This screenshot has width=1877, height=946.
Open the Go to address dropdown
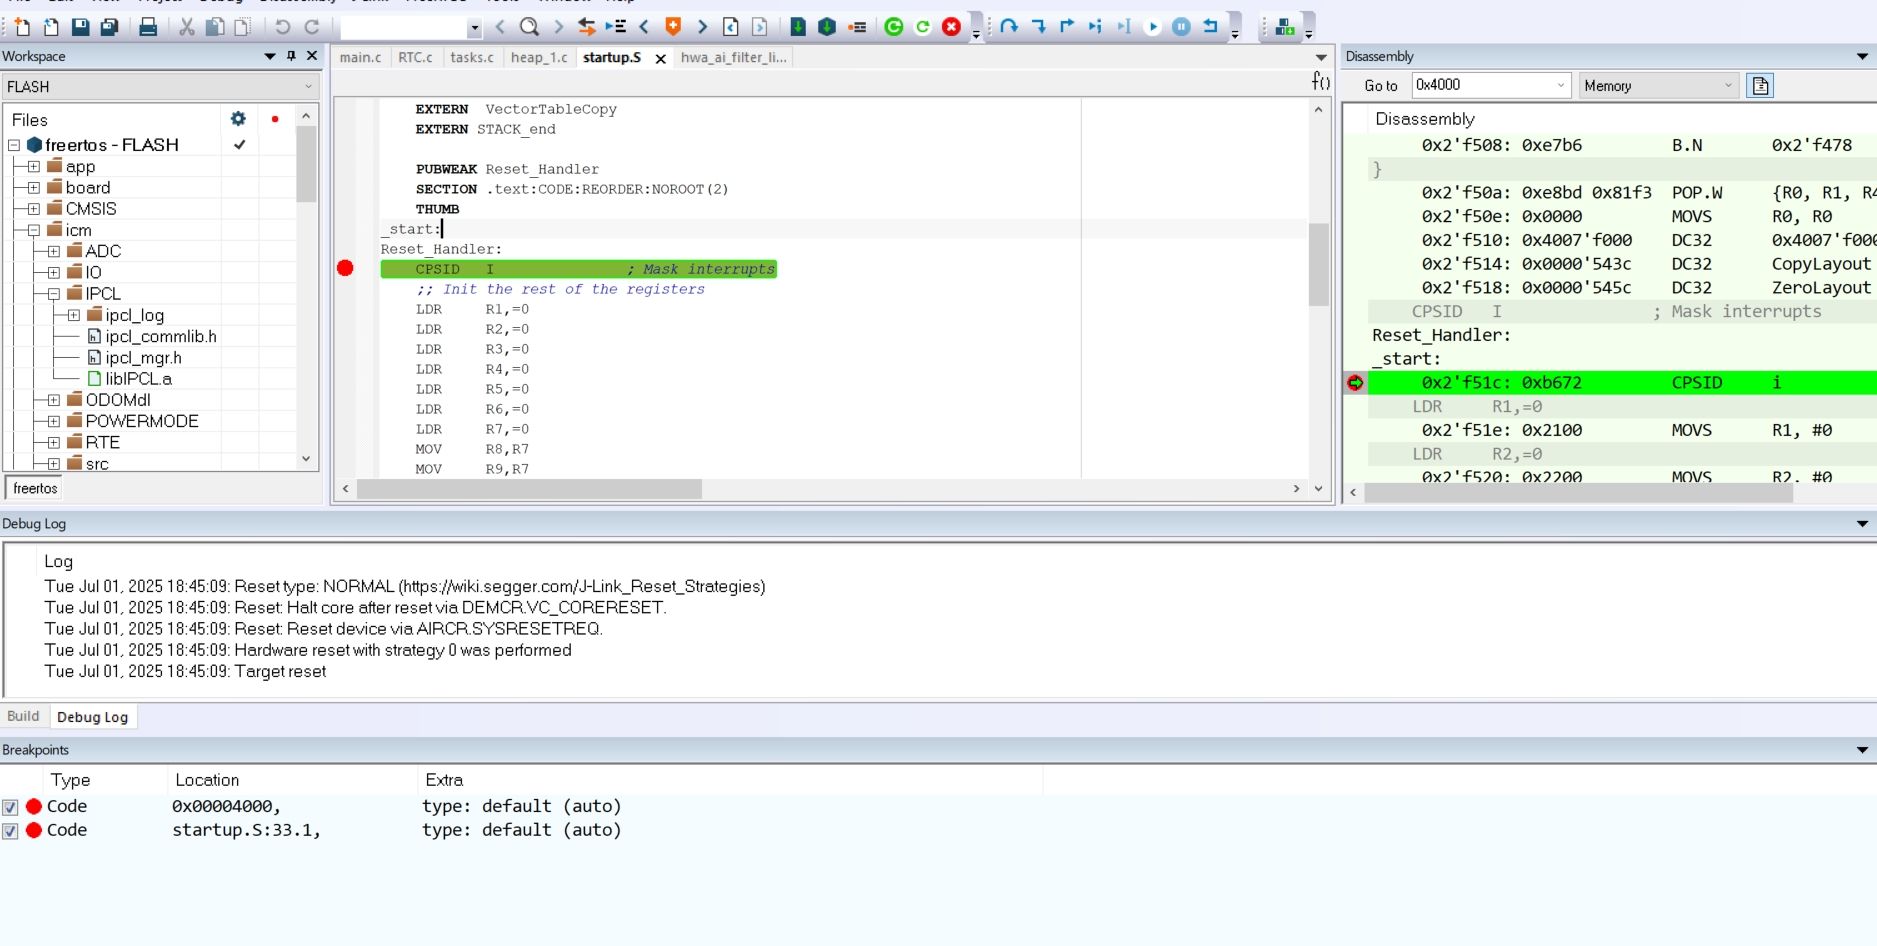pyautogui.click(x=1561, y=86)
